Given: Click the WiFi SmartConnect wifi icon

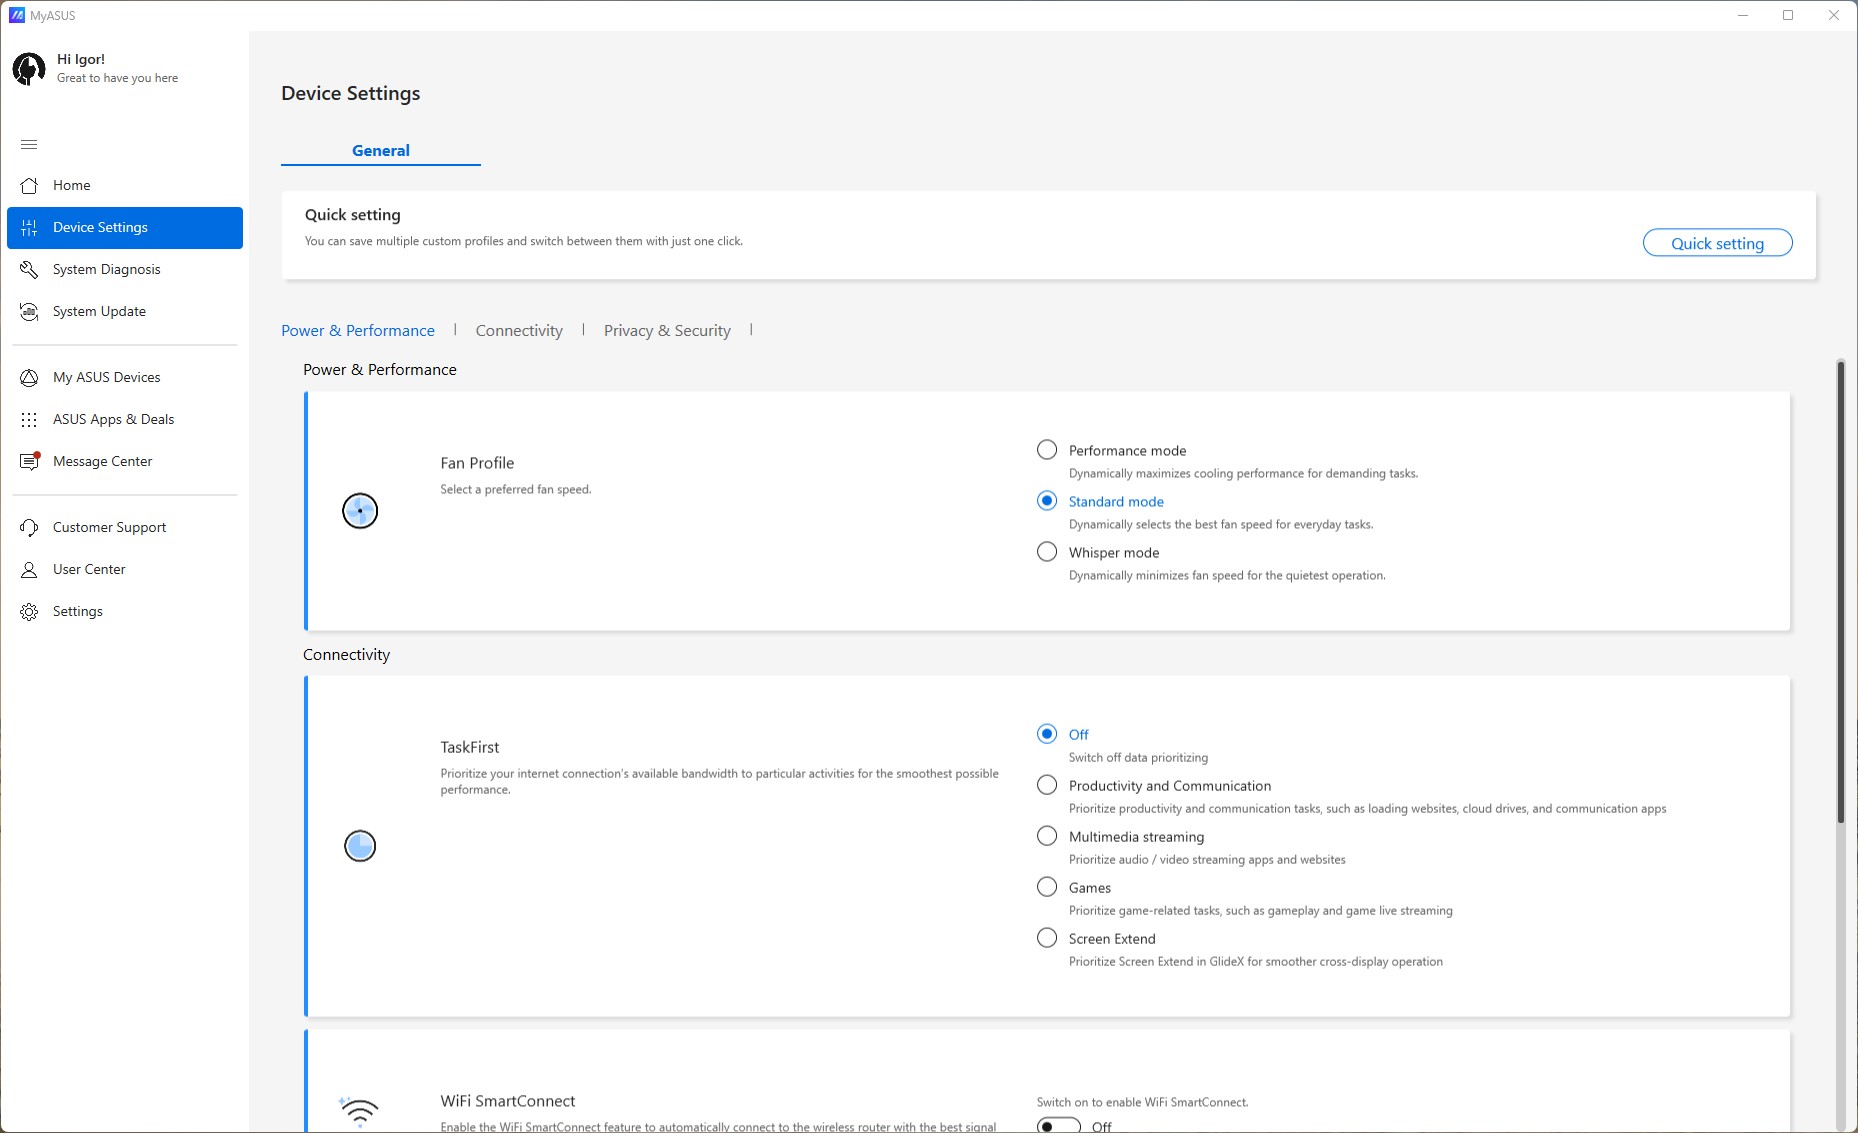Looking at the screenshot, I should pyautogui.click(x=359, y=1112).
